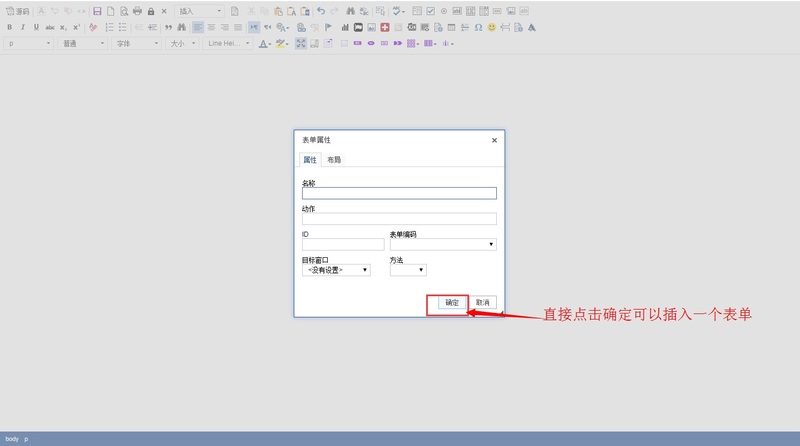
Task: Click the 取消 button
Action: point(482,302)
